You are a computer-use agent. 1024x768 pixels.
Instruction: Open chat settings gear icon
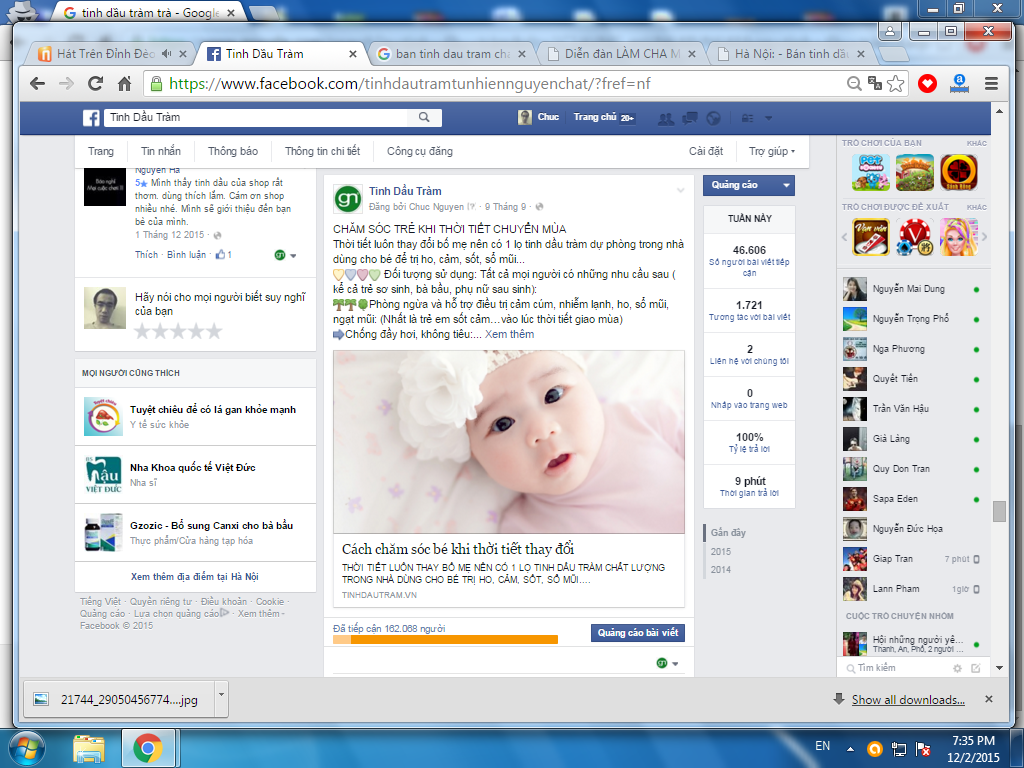tap(957, 668)
